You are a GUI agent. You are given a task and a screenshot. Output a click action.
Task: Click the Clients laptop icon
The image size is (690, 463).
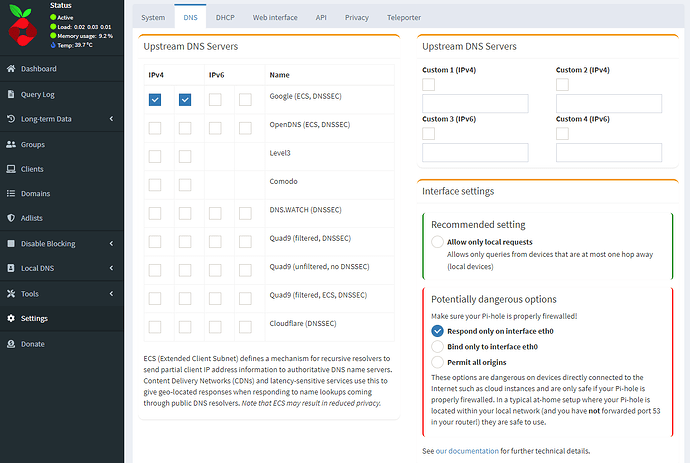click(11, 169)
